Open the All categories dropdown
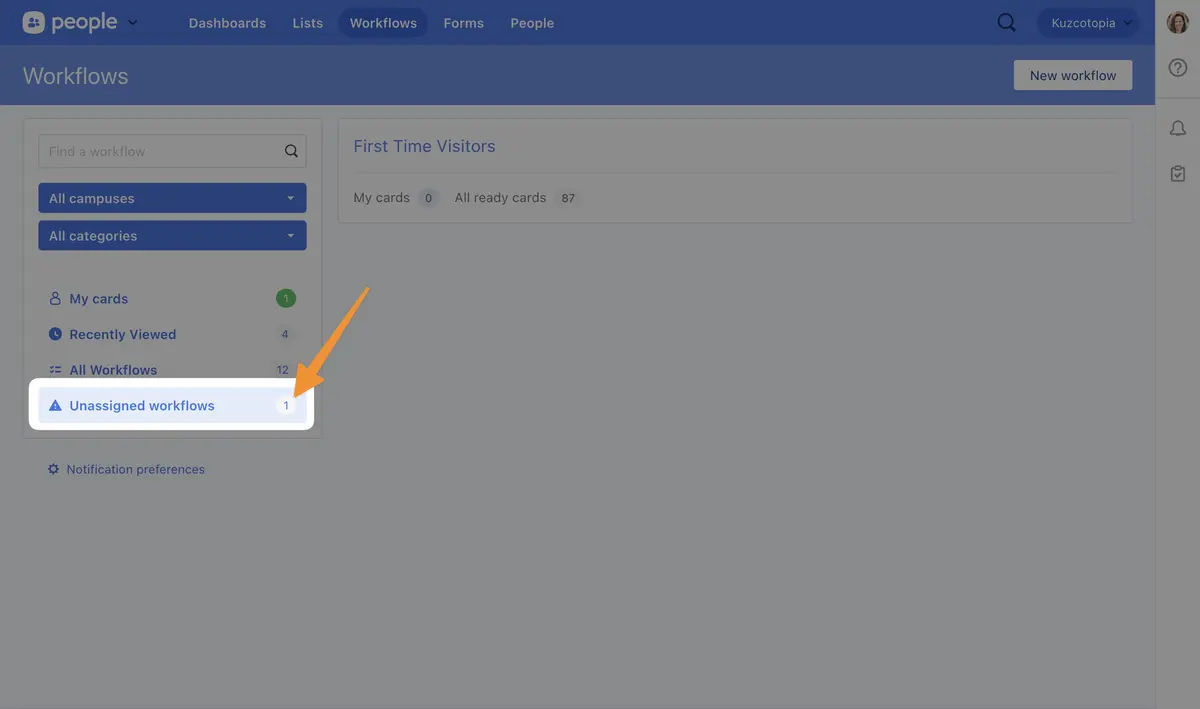 pos(172,236)
